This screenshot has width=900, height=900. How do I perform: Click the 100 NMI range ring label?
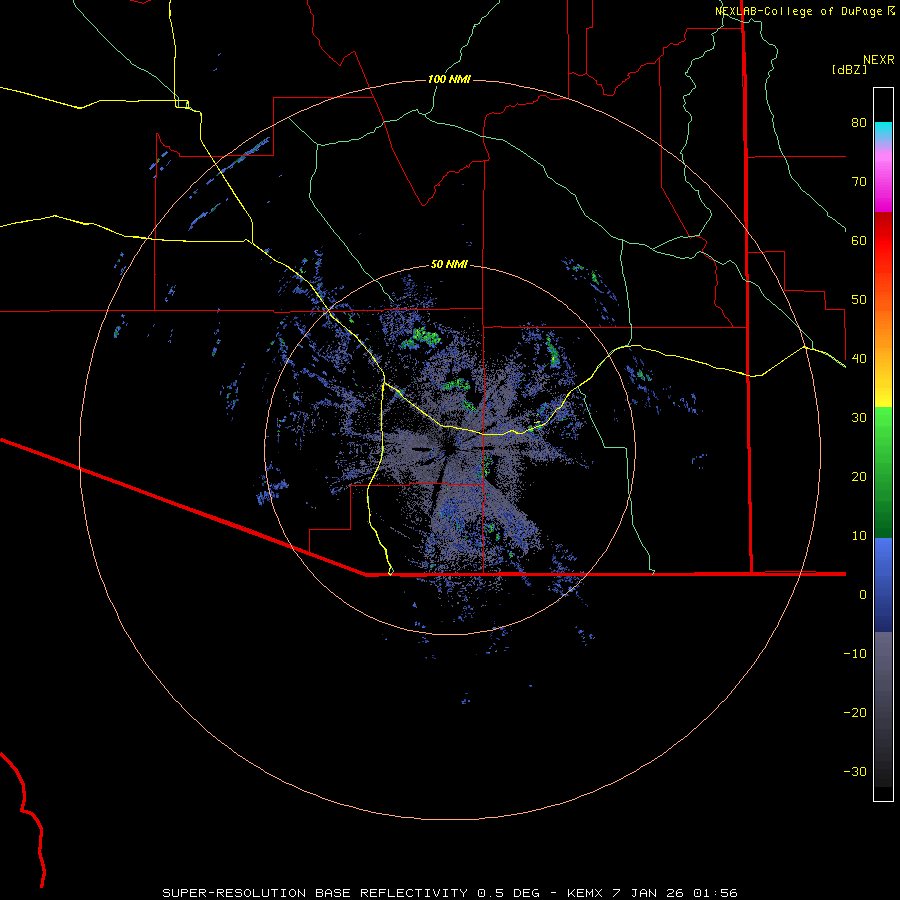449,79
